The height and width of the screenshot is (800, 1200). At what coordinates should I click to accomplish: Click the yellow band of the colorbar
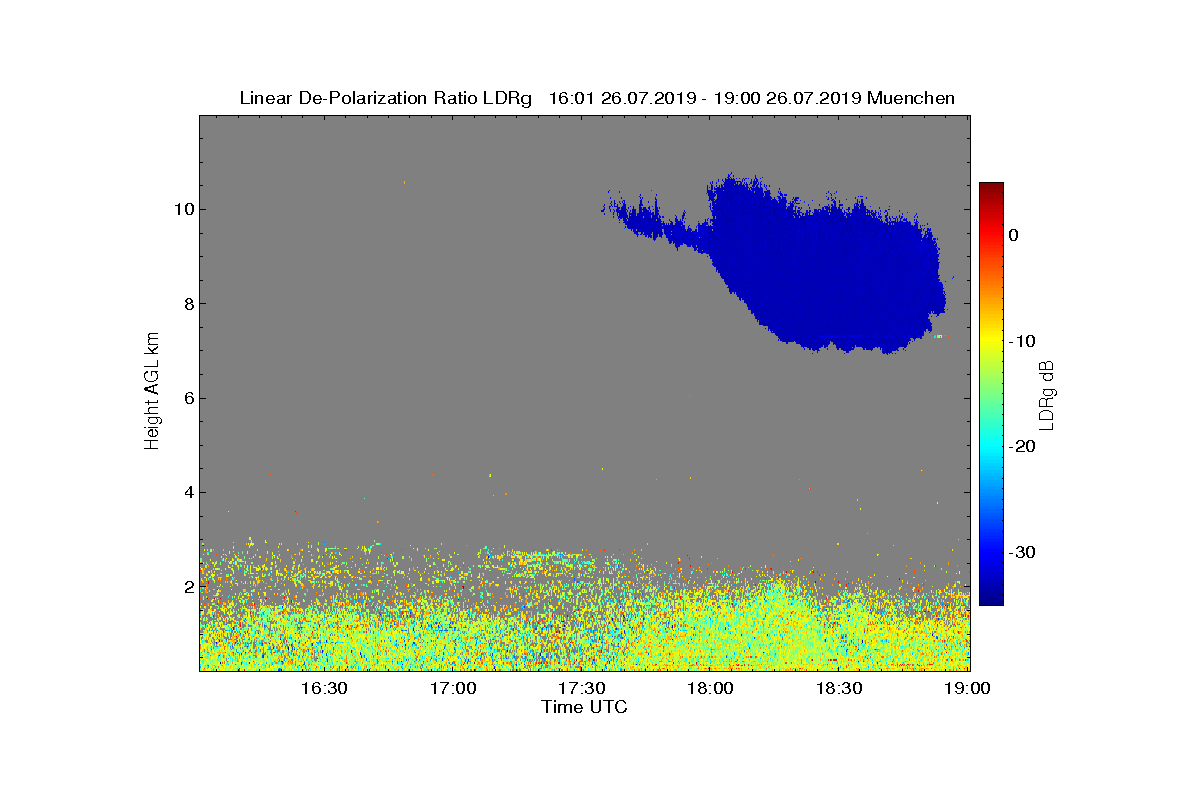click(x=991, y=341)
